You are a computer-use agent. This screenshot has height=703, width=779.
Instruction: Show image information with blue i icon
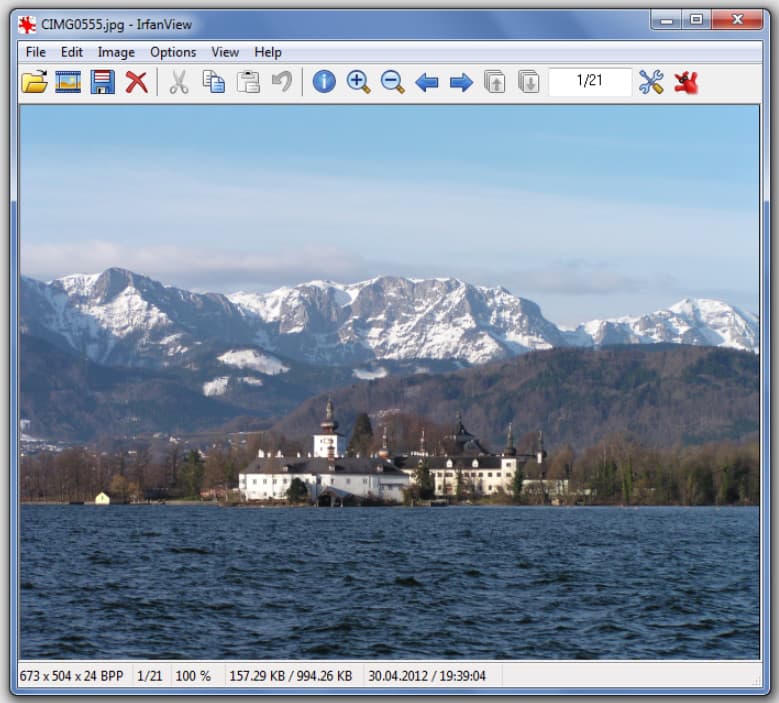click(x=324, y=82)
